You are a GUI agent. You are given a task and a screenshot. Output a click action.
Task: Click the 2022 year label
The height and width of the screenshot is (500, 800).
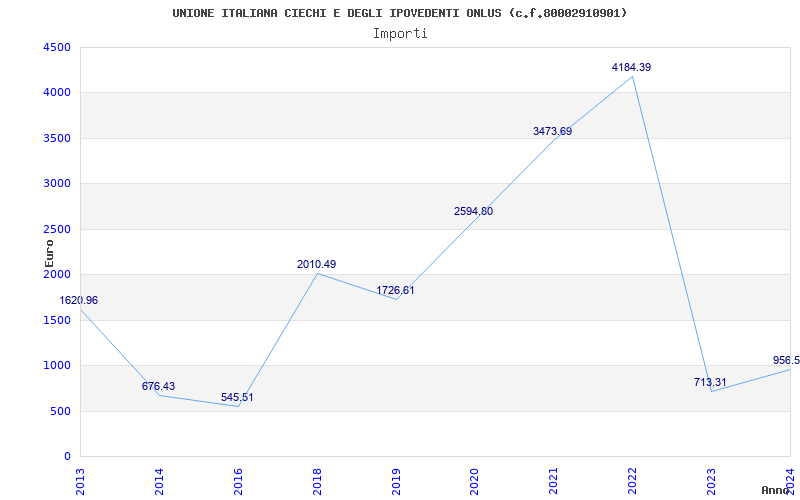(632, 481)
